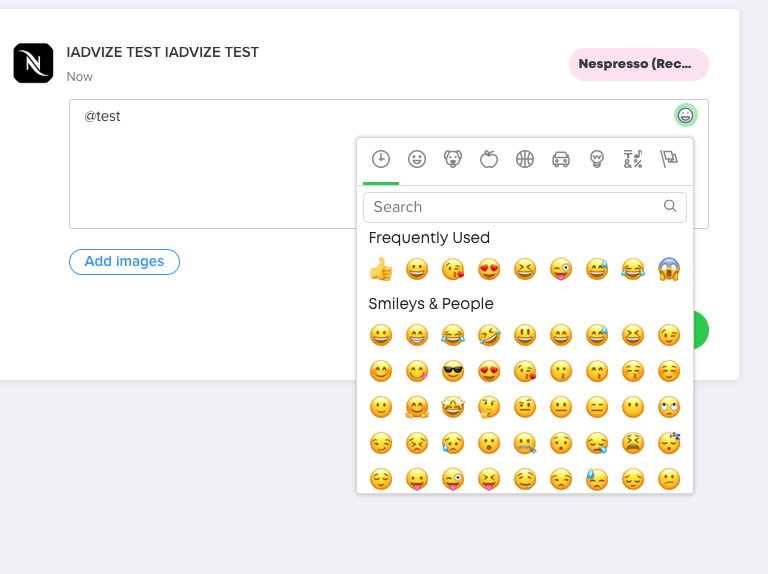
Task: Insert the plain tongue-out face emoji
Action: [417, 479]
